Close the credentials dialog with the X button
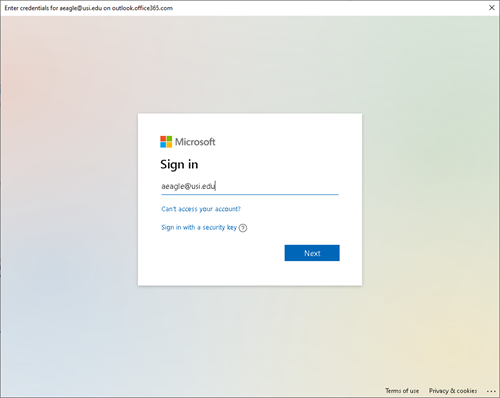 click(492, 8)
